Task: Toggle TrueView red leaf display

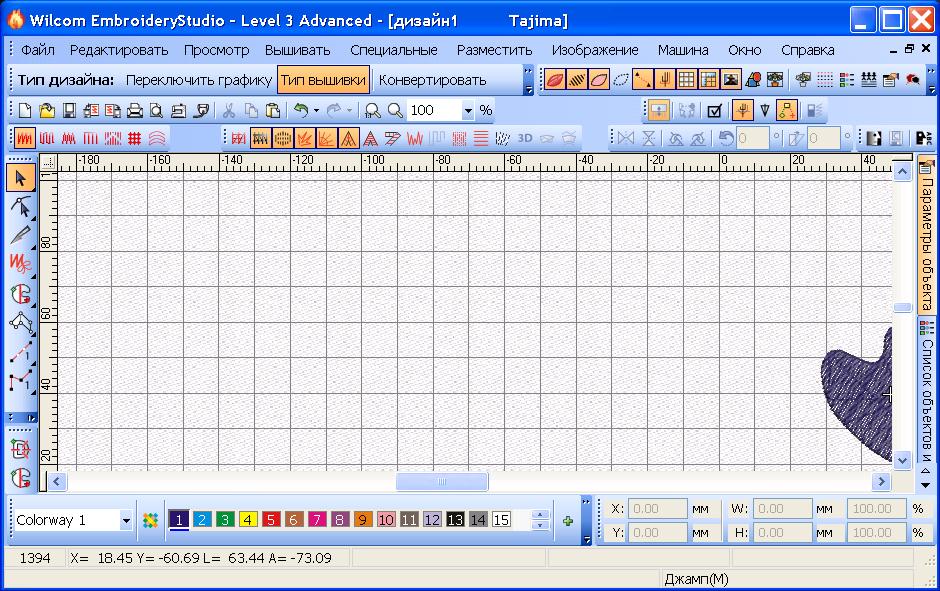Action: 555,79
